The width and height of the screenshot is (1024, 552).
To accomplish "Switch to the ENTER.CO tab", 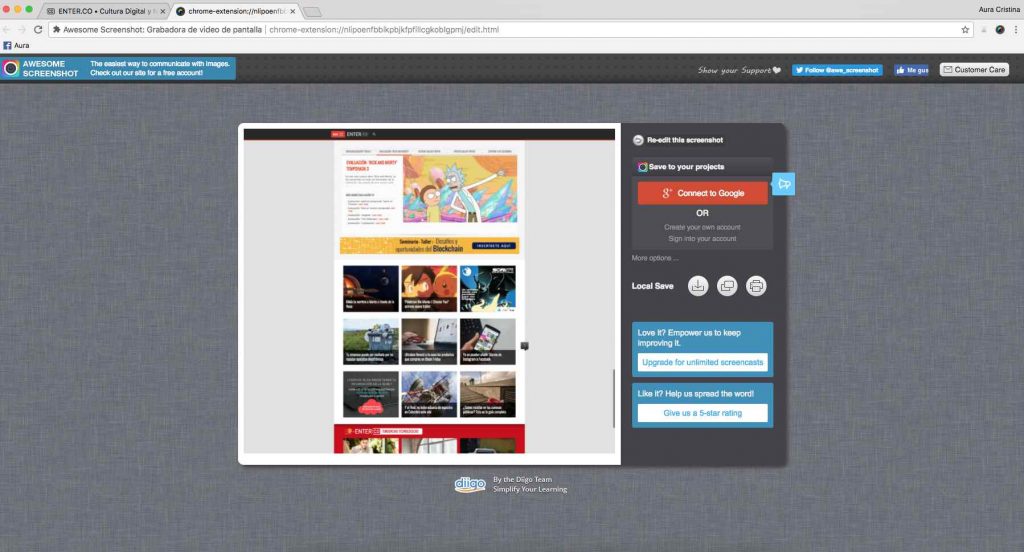I will click(102, 11).
